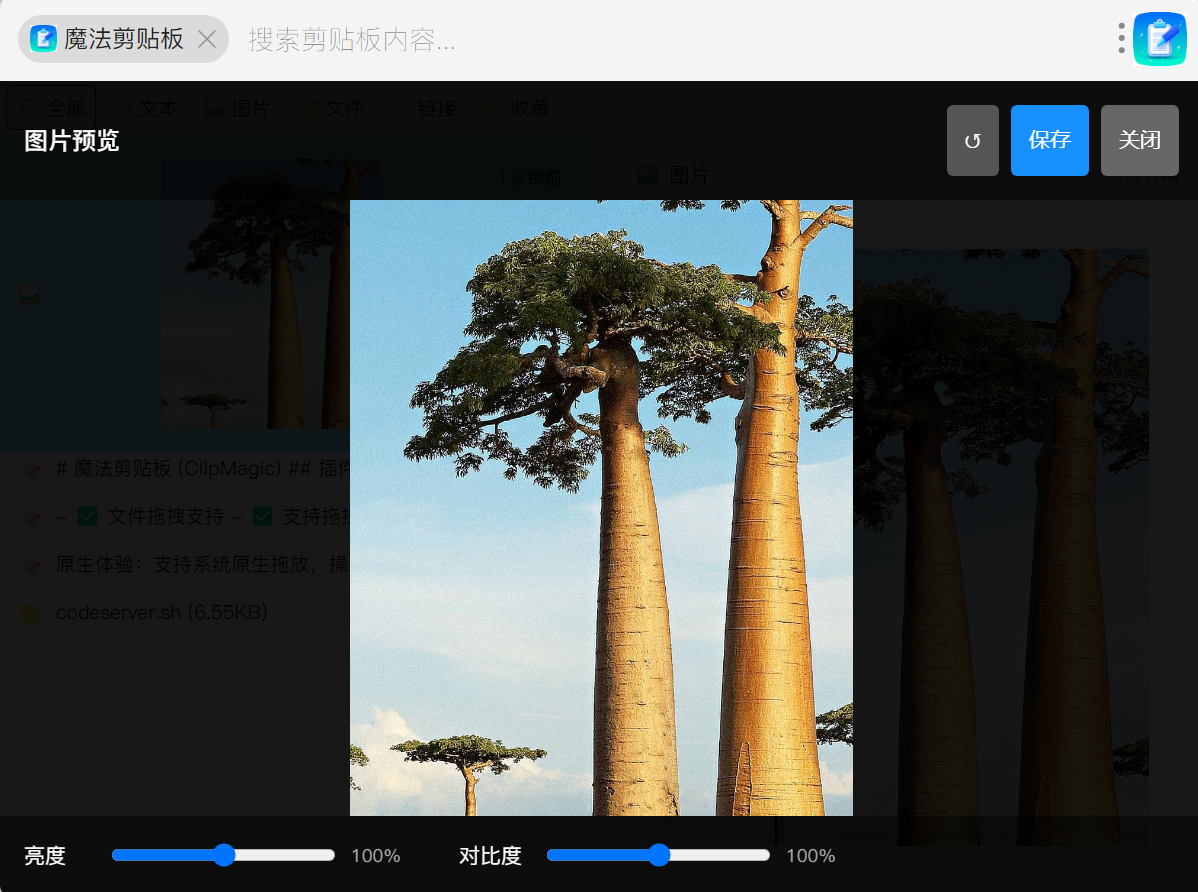Viewport: 1198px width, 892px height.
Task: Save the previewed image
Action: (x=1050, y=141)
